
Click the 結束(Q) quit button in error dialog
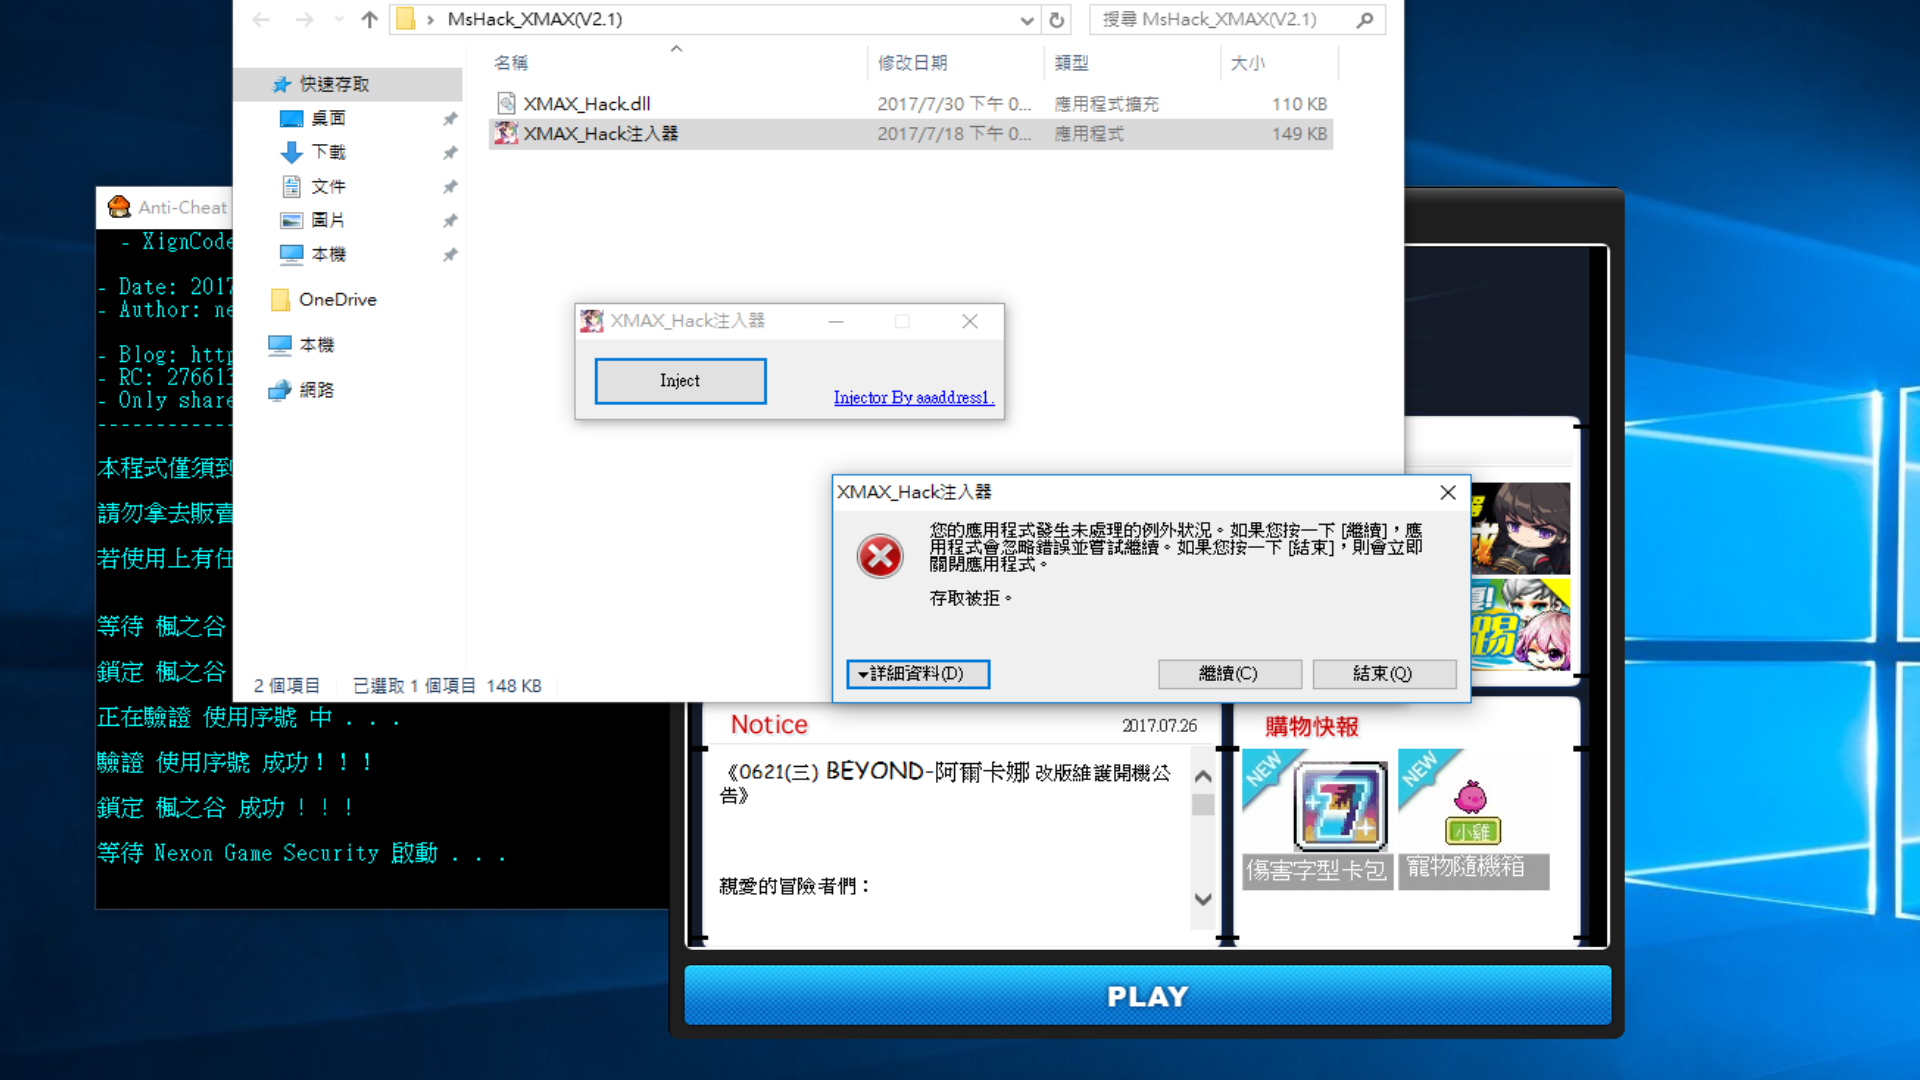[x=1383, y=674]
